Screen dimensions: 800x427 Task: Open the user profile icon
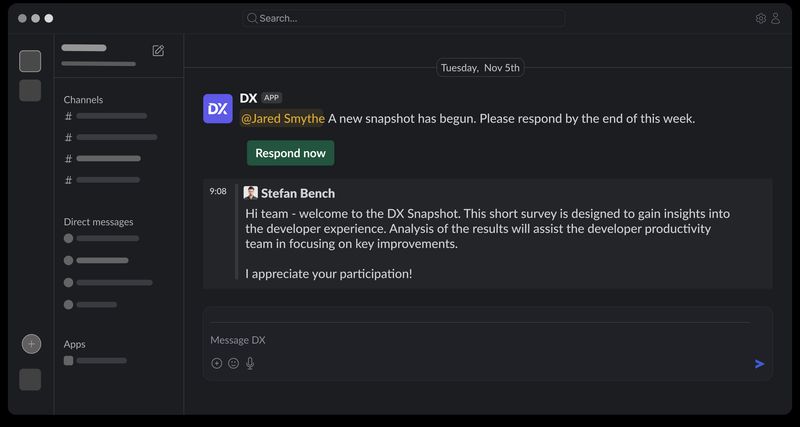click(x=775, y=18)
